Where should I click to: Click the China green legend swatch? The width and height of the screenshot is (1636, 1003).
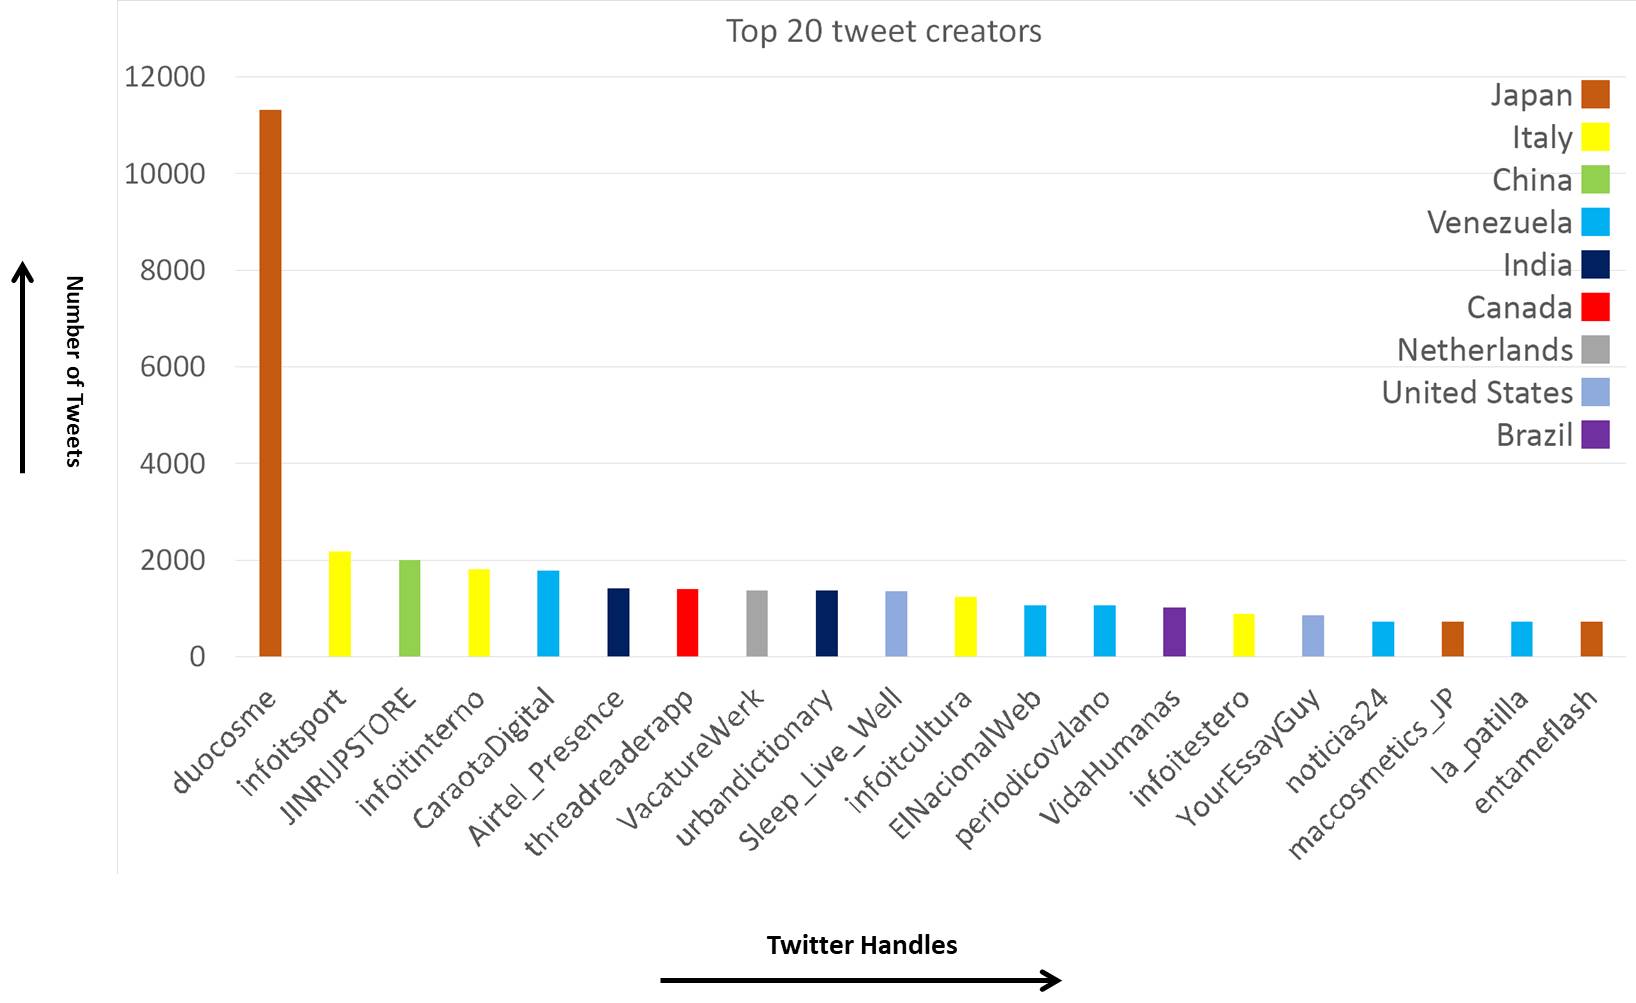(x=1595, y=179)
